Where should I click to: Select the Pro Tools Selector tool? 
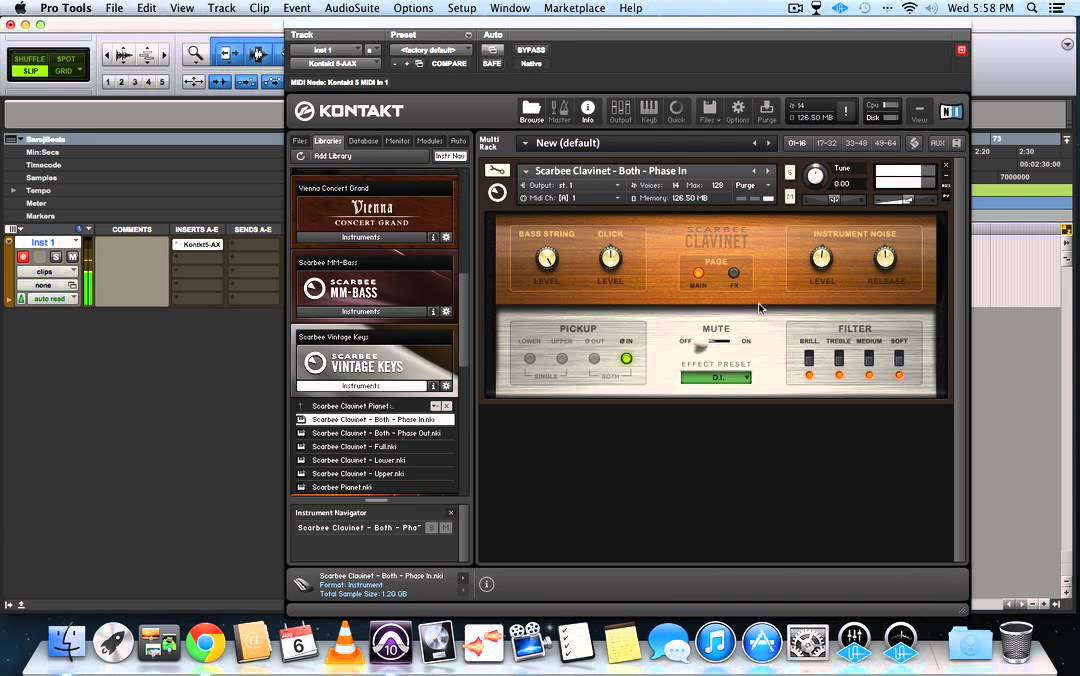pyautogui.click(x=258, y=54)
